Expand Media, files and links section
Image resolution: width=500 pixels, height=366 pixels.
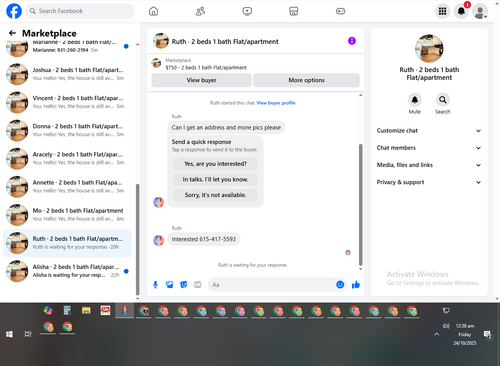point(429,165)
